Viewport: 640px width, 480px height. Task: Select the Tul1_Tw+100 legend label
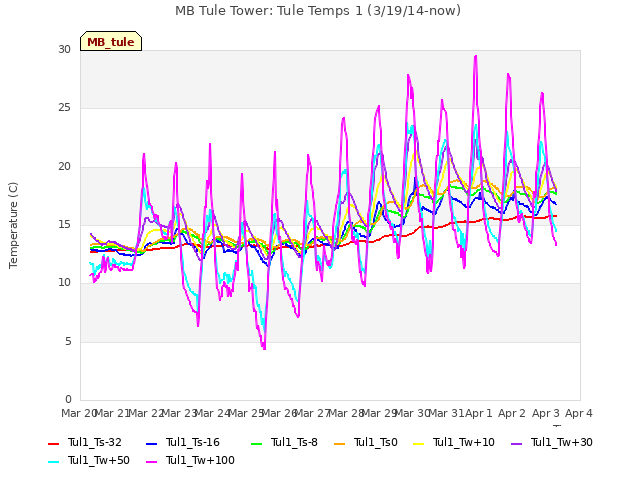pos(200,460)
